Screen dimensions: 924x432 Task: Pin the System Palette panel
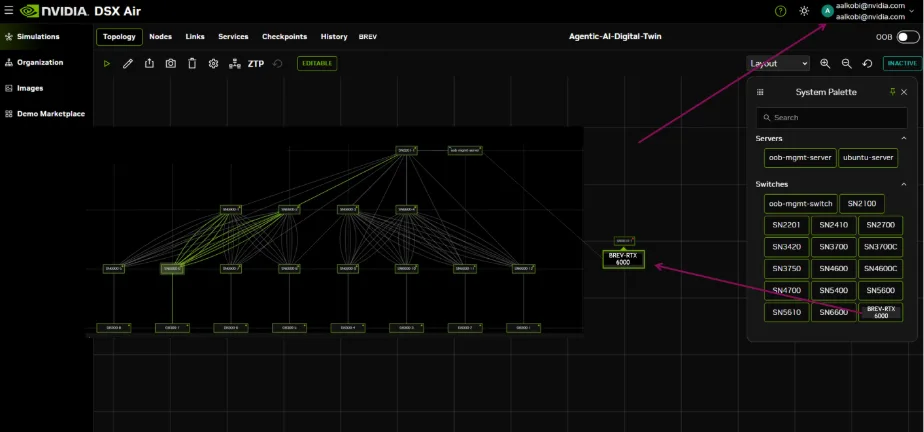click(x=892, y=92)
